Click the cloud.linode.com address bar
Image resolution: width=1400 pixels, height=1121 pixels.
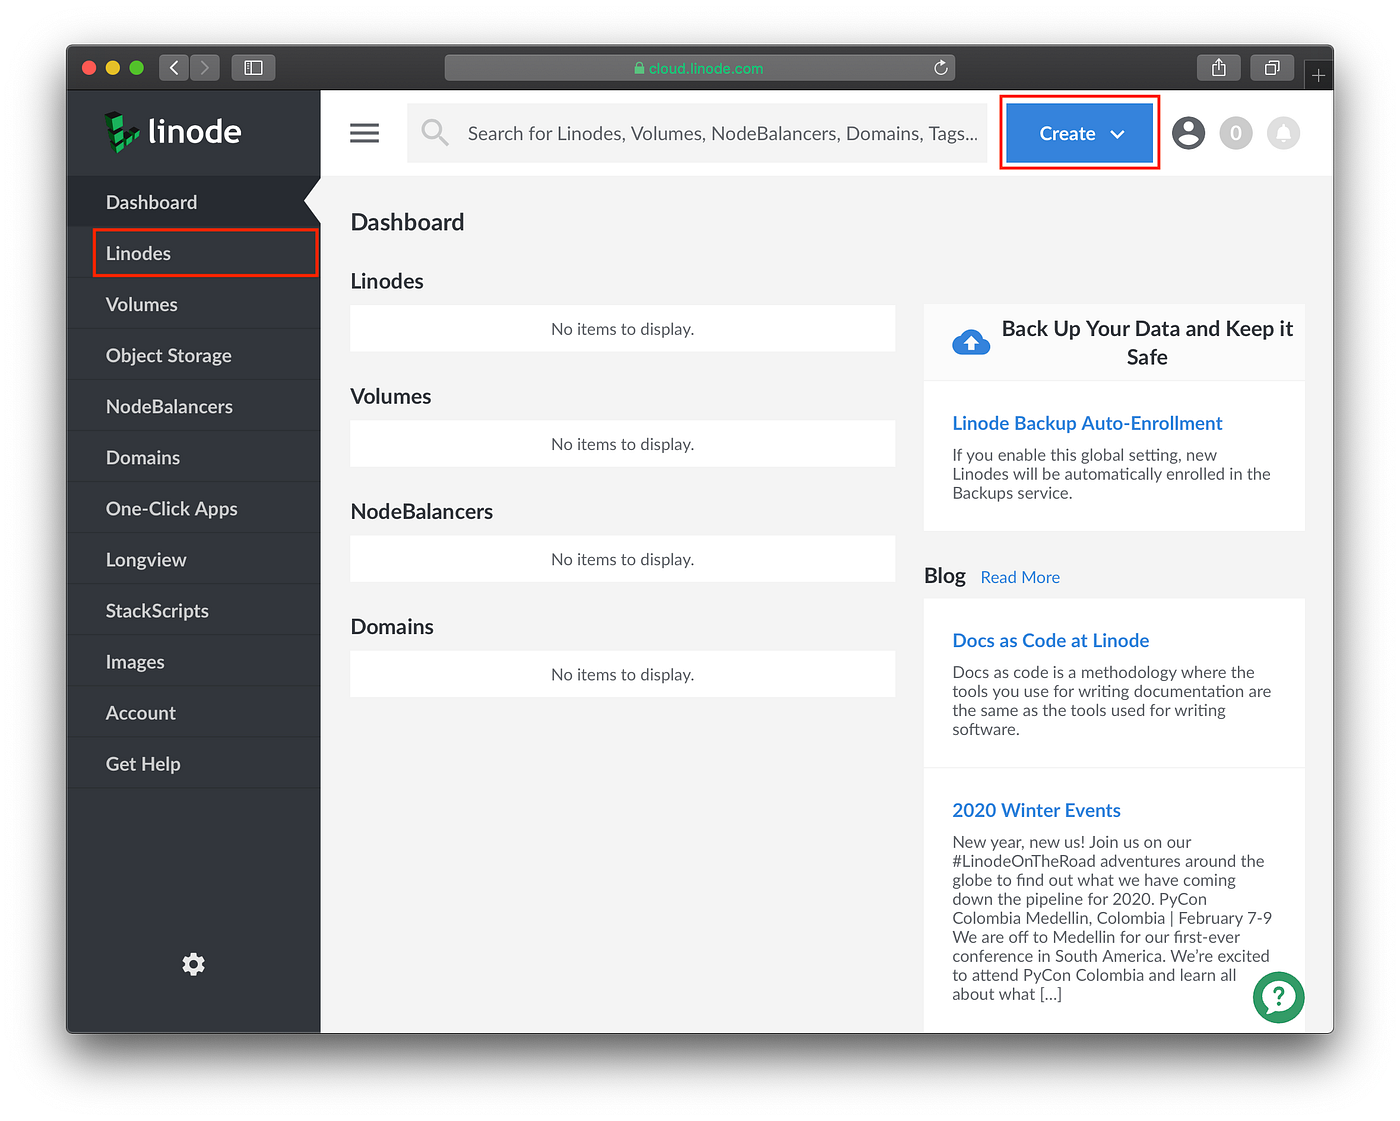point(699,68)
